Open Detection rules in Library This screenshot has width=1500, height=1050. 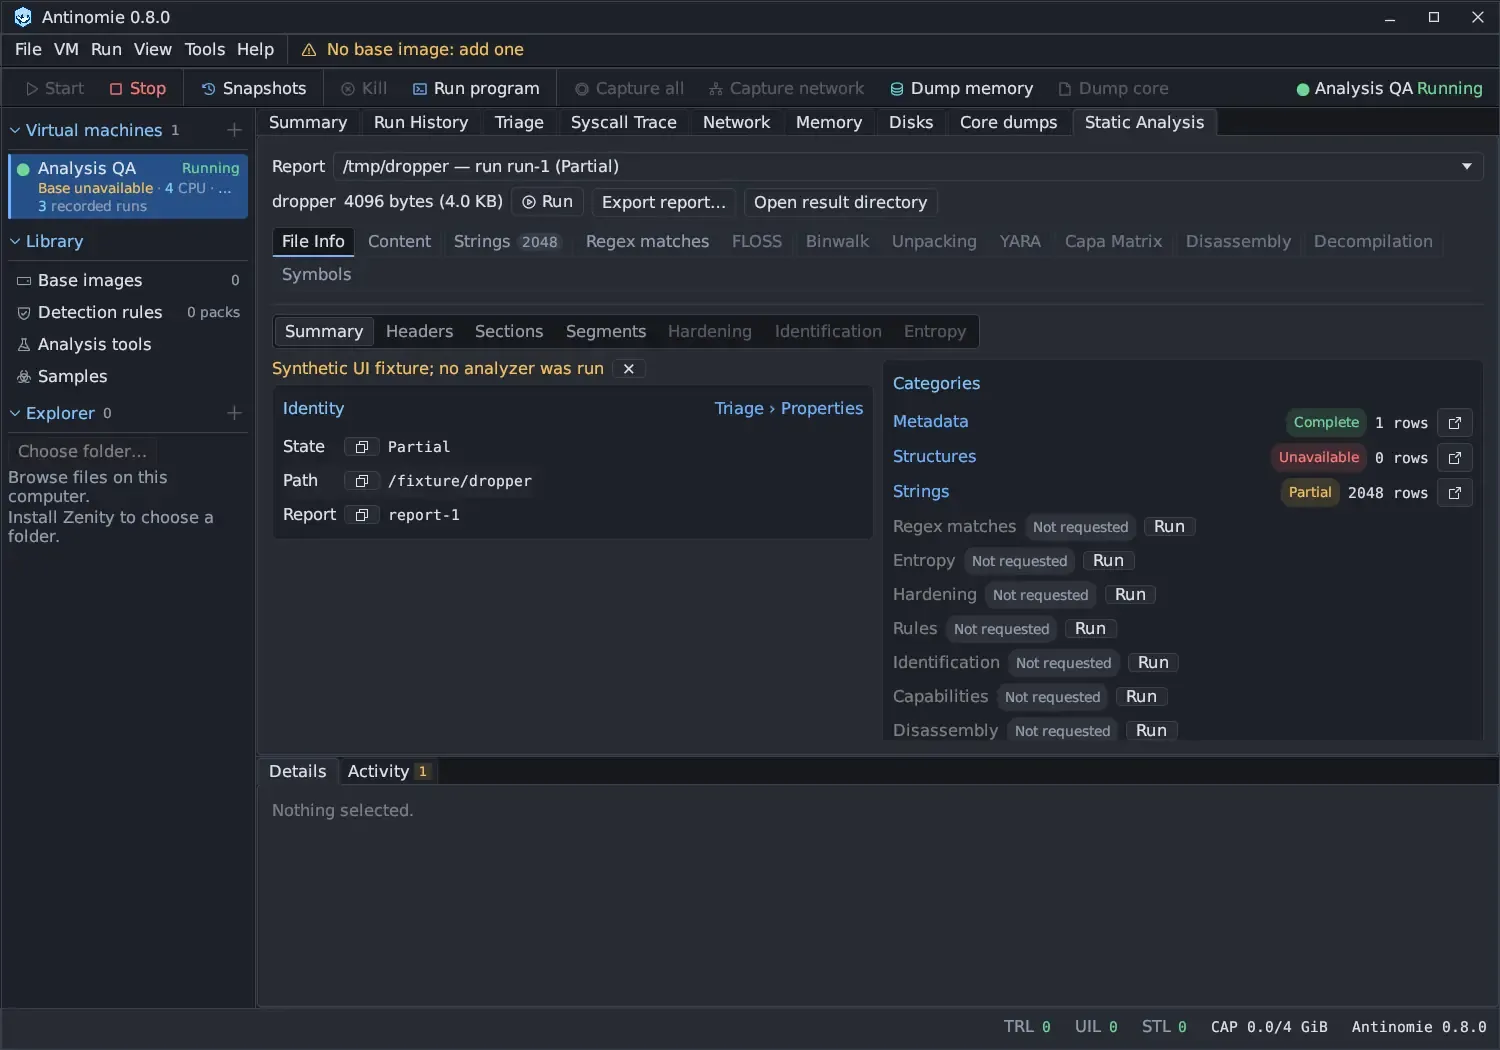(x=128, y=312)
